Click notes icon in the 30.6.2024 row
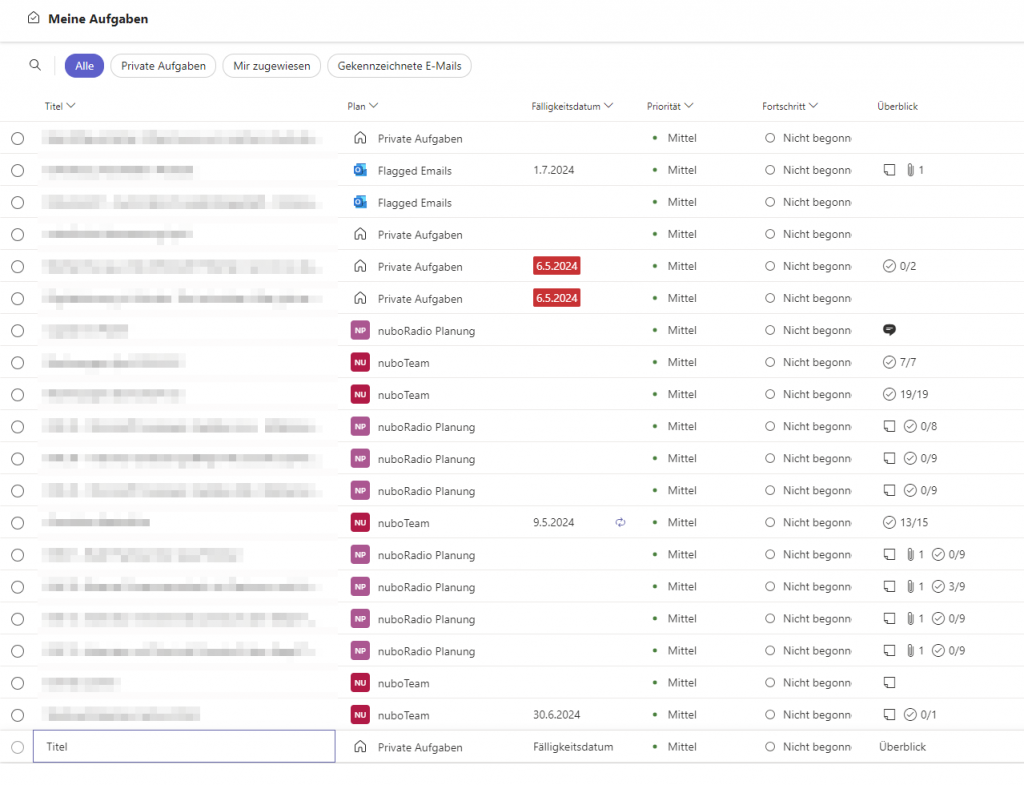Viewport: 1024px width, 785px height. pos(889,714)
